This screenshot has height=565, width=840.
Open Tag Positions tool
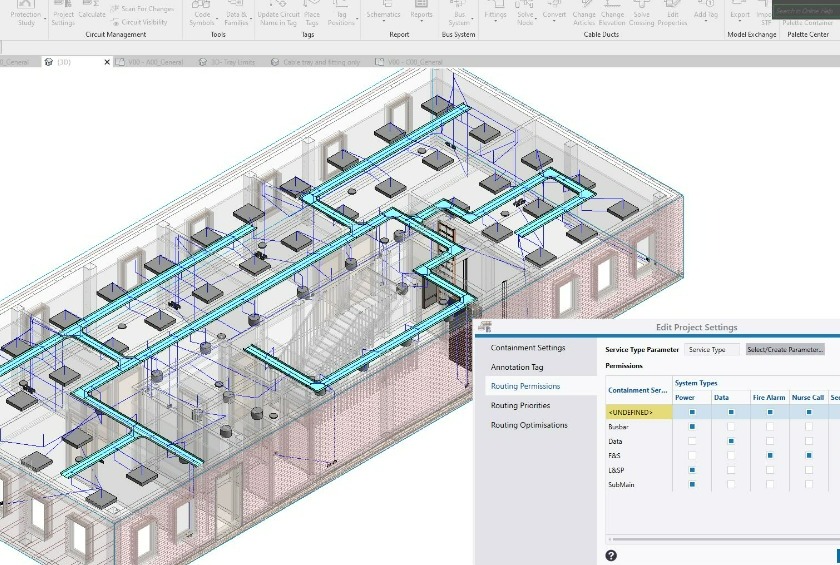tap(341, 13)
